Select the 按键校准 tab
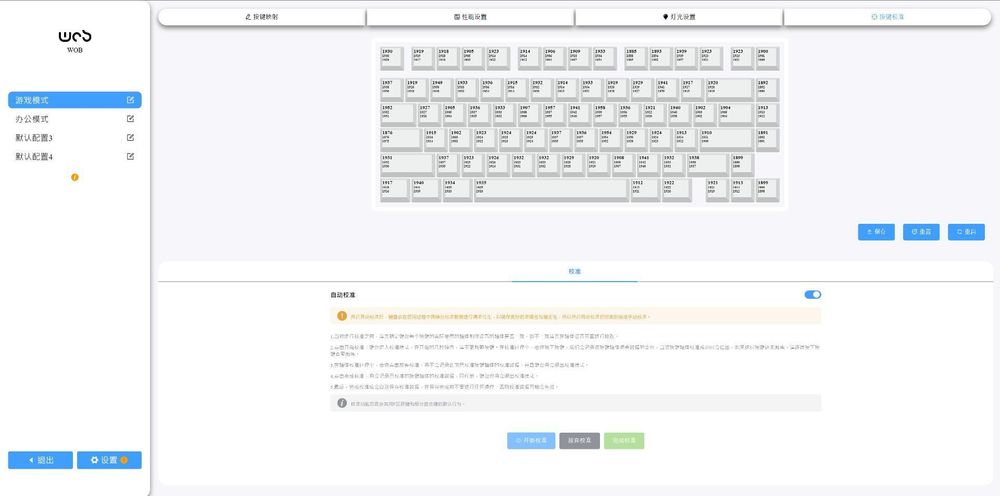1000x496 pixels. pyautogui.click(x=887, y=17)
